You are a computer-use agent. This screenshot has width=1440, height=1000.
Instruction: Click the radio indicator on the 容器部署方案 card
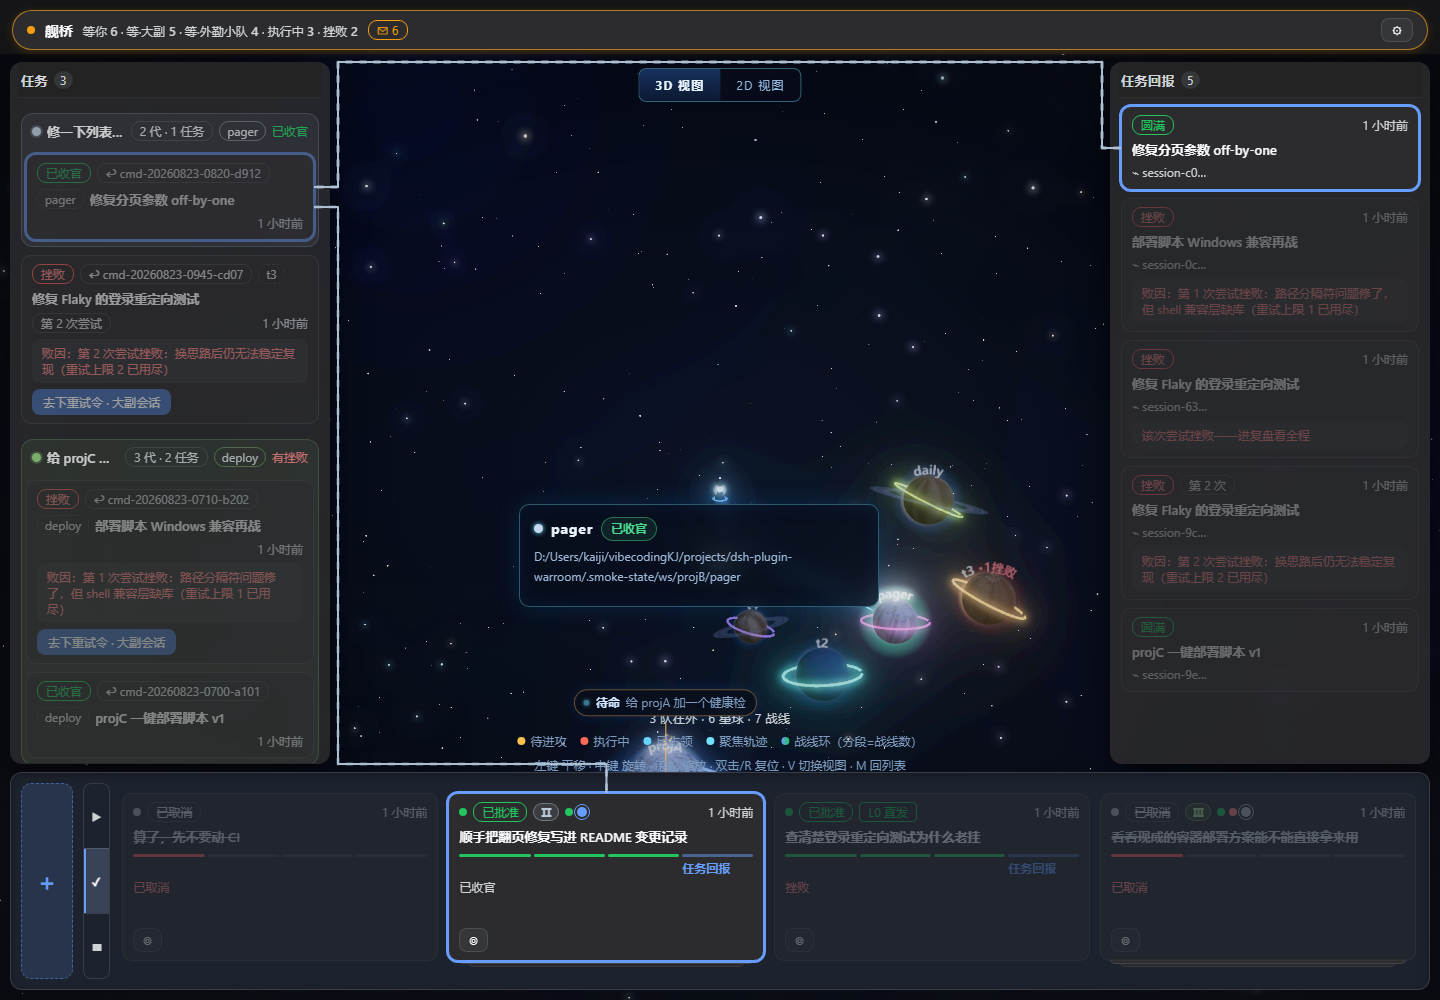pos(1246,812)
